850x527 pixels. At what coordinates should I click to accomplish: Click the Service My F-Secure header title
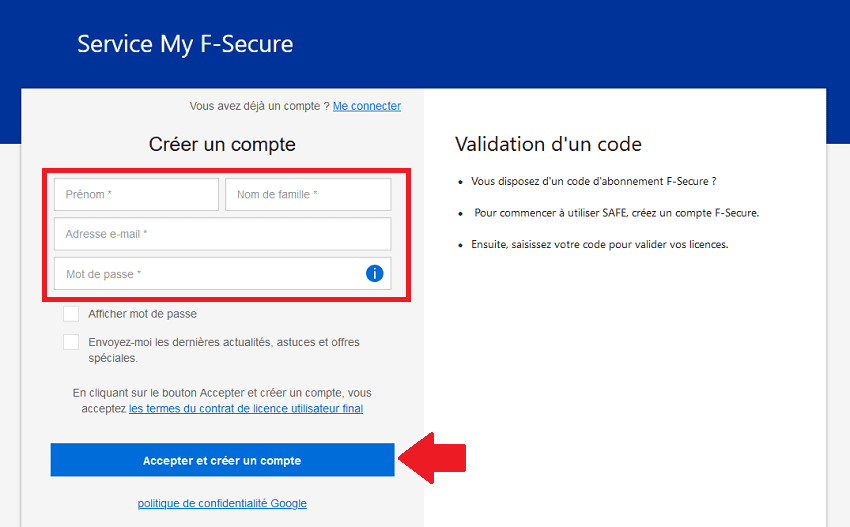[x=185, y=44]
